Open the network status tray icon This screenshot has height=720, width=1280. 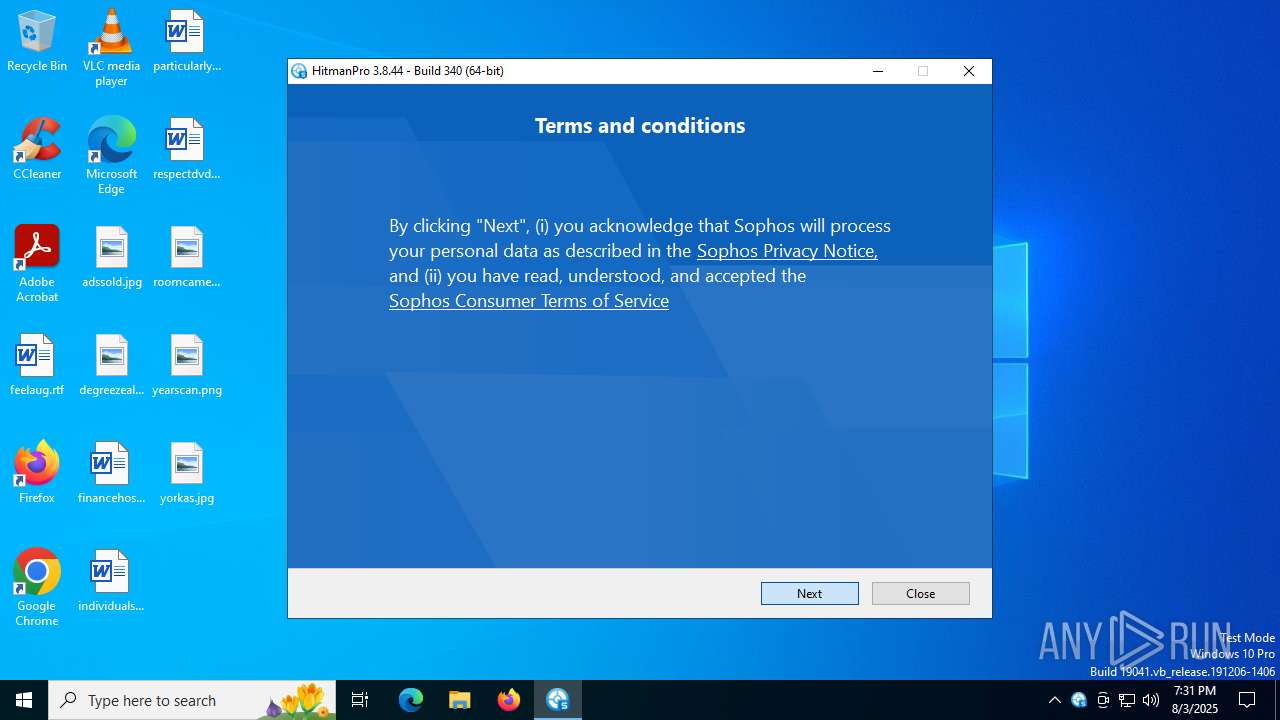[1127, 700]
